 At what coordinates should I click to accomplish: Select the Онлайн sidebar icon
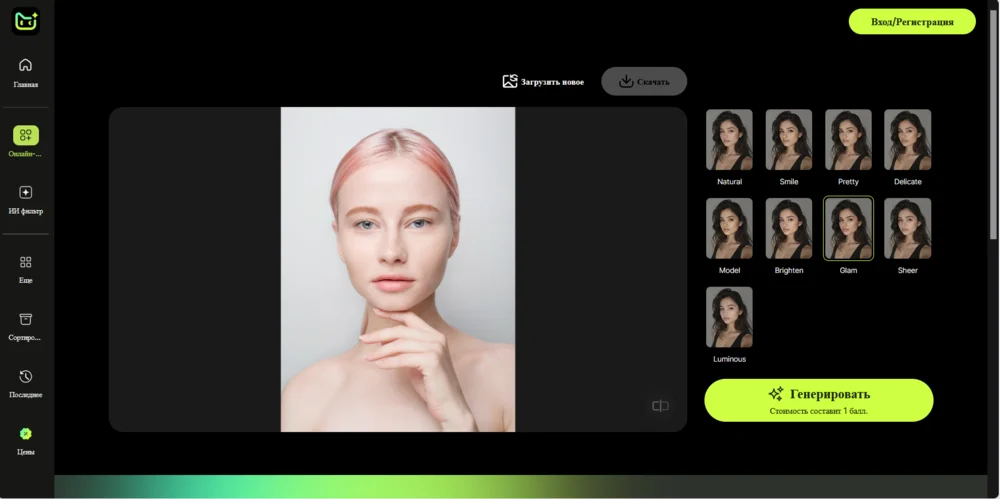pyautogui.click(x=26, y=136)
